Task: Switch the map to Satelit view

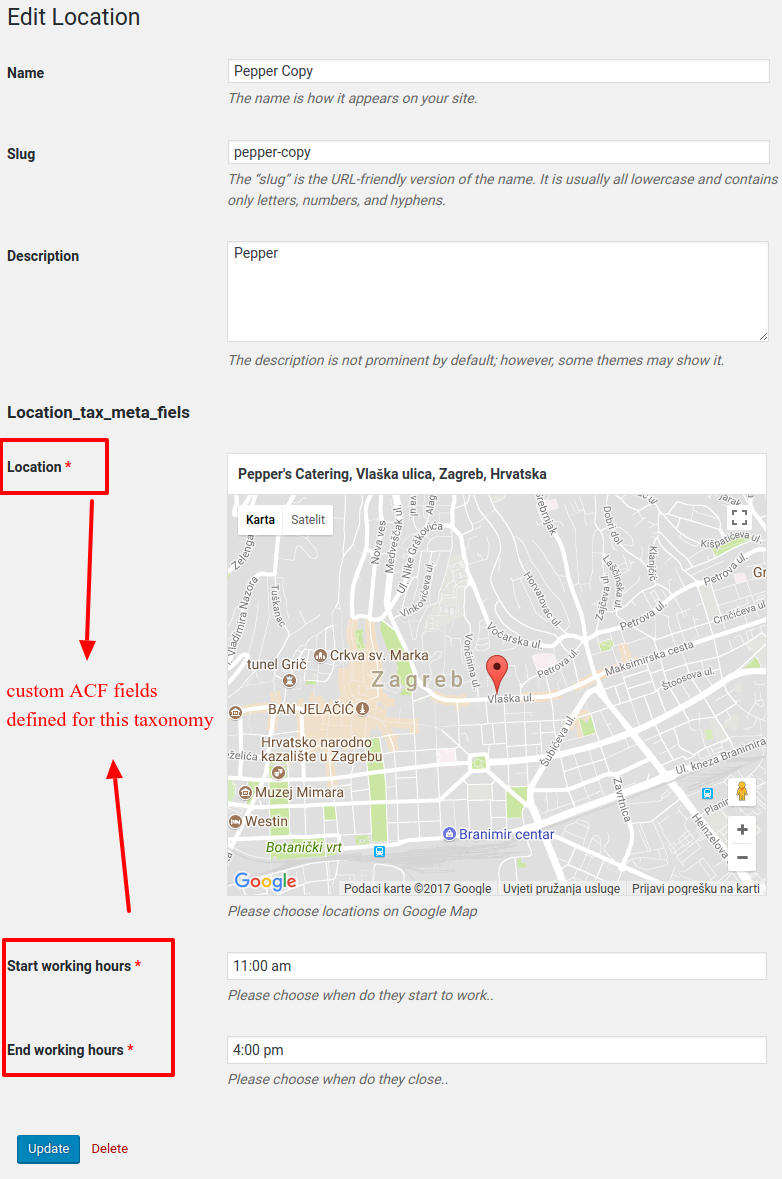Action: pyautogui.click(x=308, y=520)
